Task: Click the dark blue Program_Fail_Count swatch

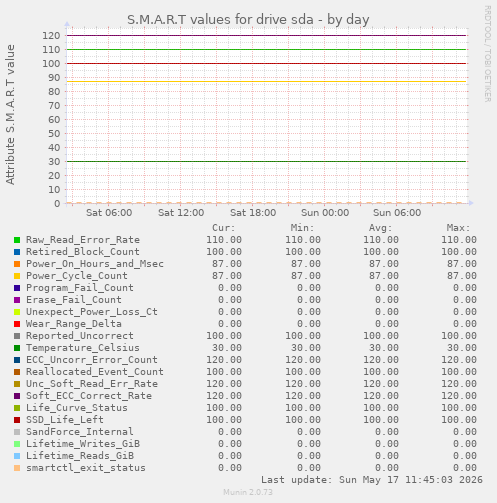Action: click(x=17, y=288)
